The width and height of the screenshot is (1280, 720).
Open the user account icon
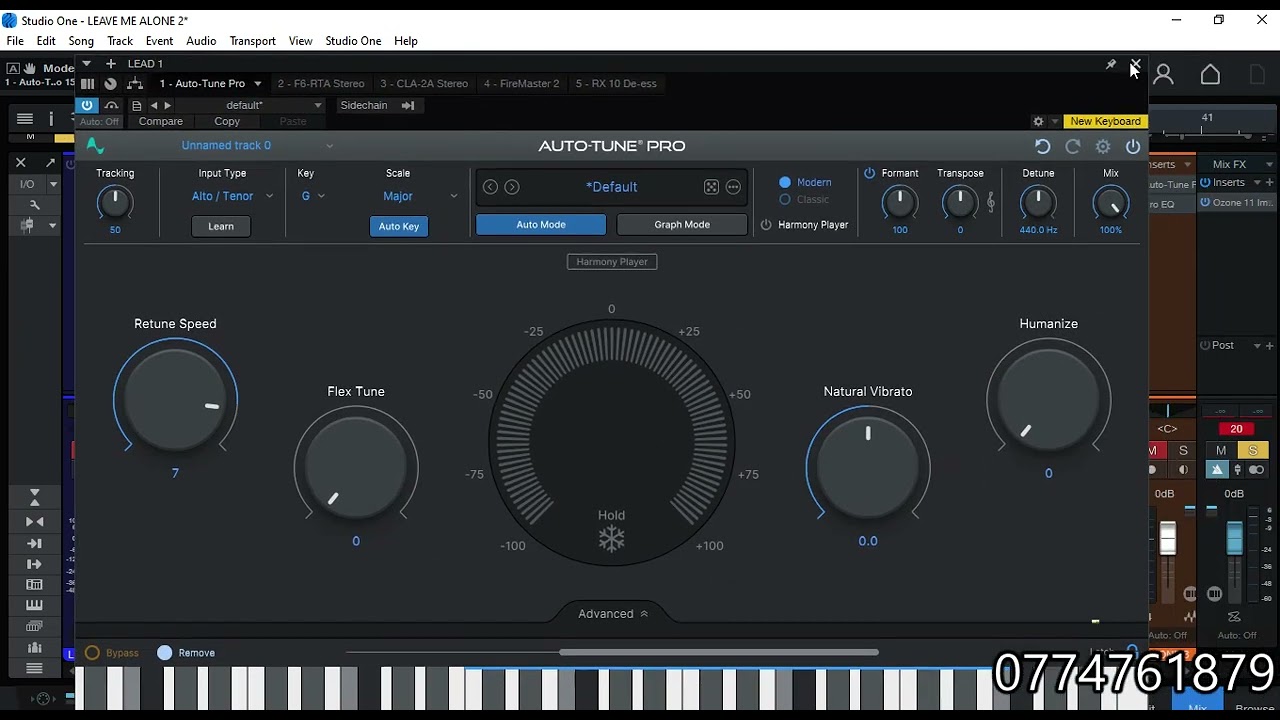click(1164, 74)
